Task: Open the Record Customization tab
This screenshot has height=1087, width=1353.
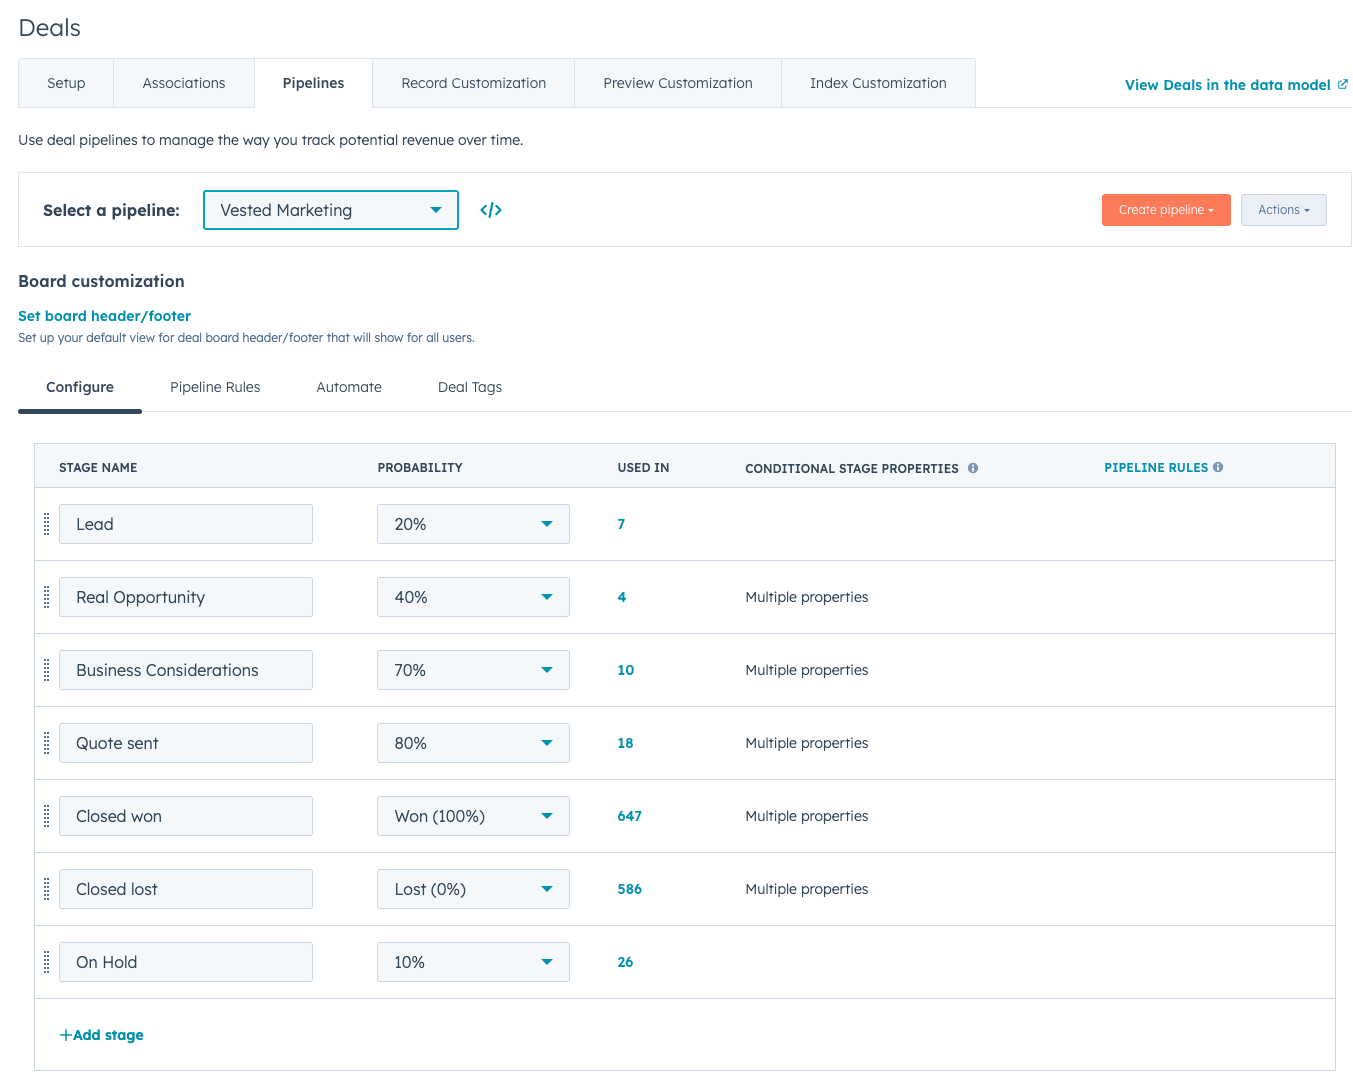Action: pyautogui.click(x=473, y=83)
